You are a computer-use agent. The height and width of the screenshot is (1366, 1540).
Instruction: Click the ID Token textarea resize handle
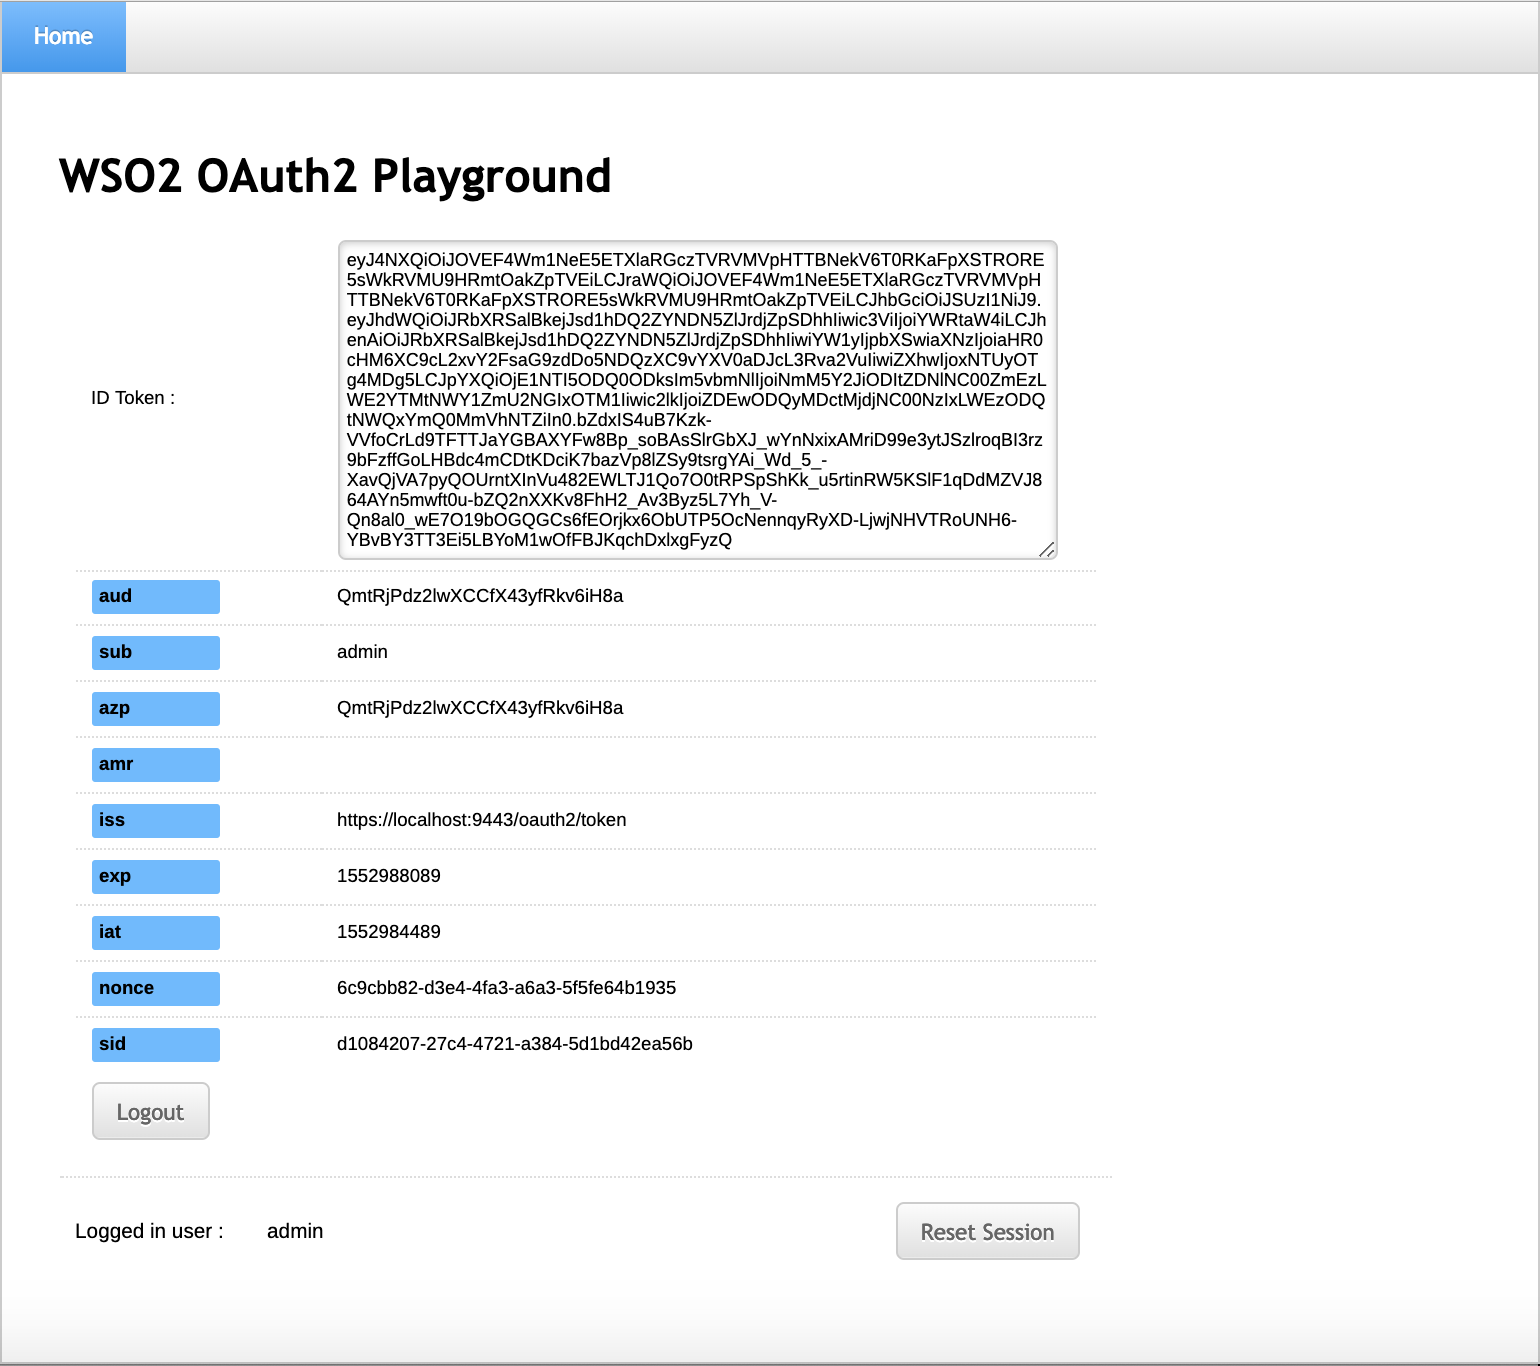(x=1047, y=550)
